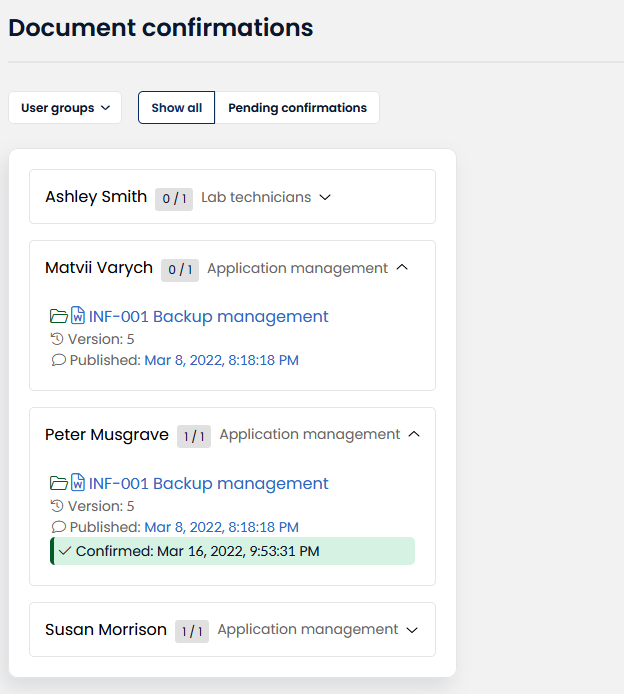The height and width of the screenshot is (694, 624).
Task: Expand Ashley Smith's Lab technicians row
Action: click(x=325, y=198)
